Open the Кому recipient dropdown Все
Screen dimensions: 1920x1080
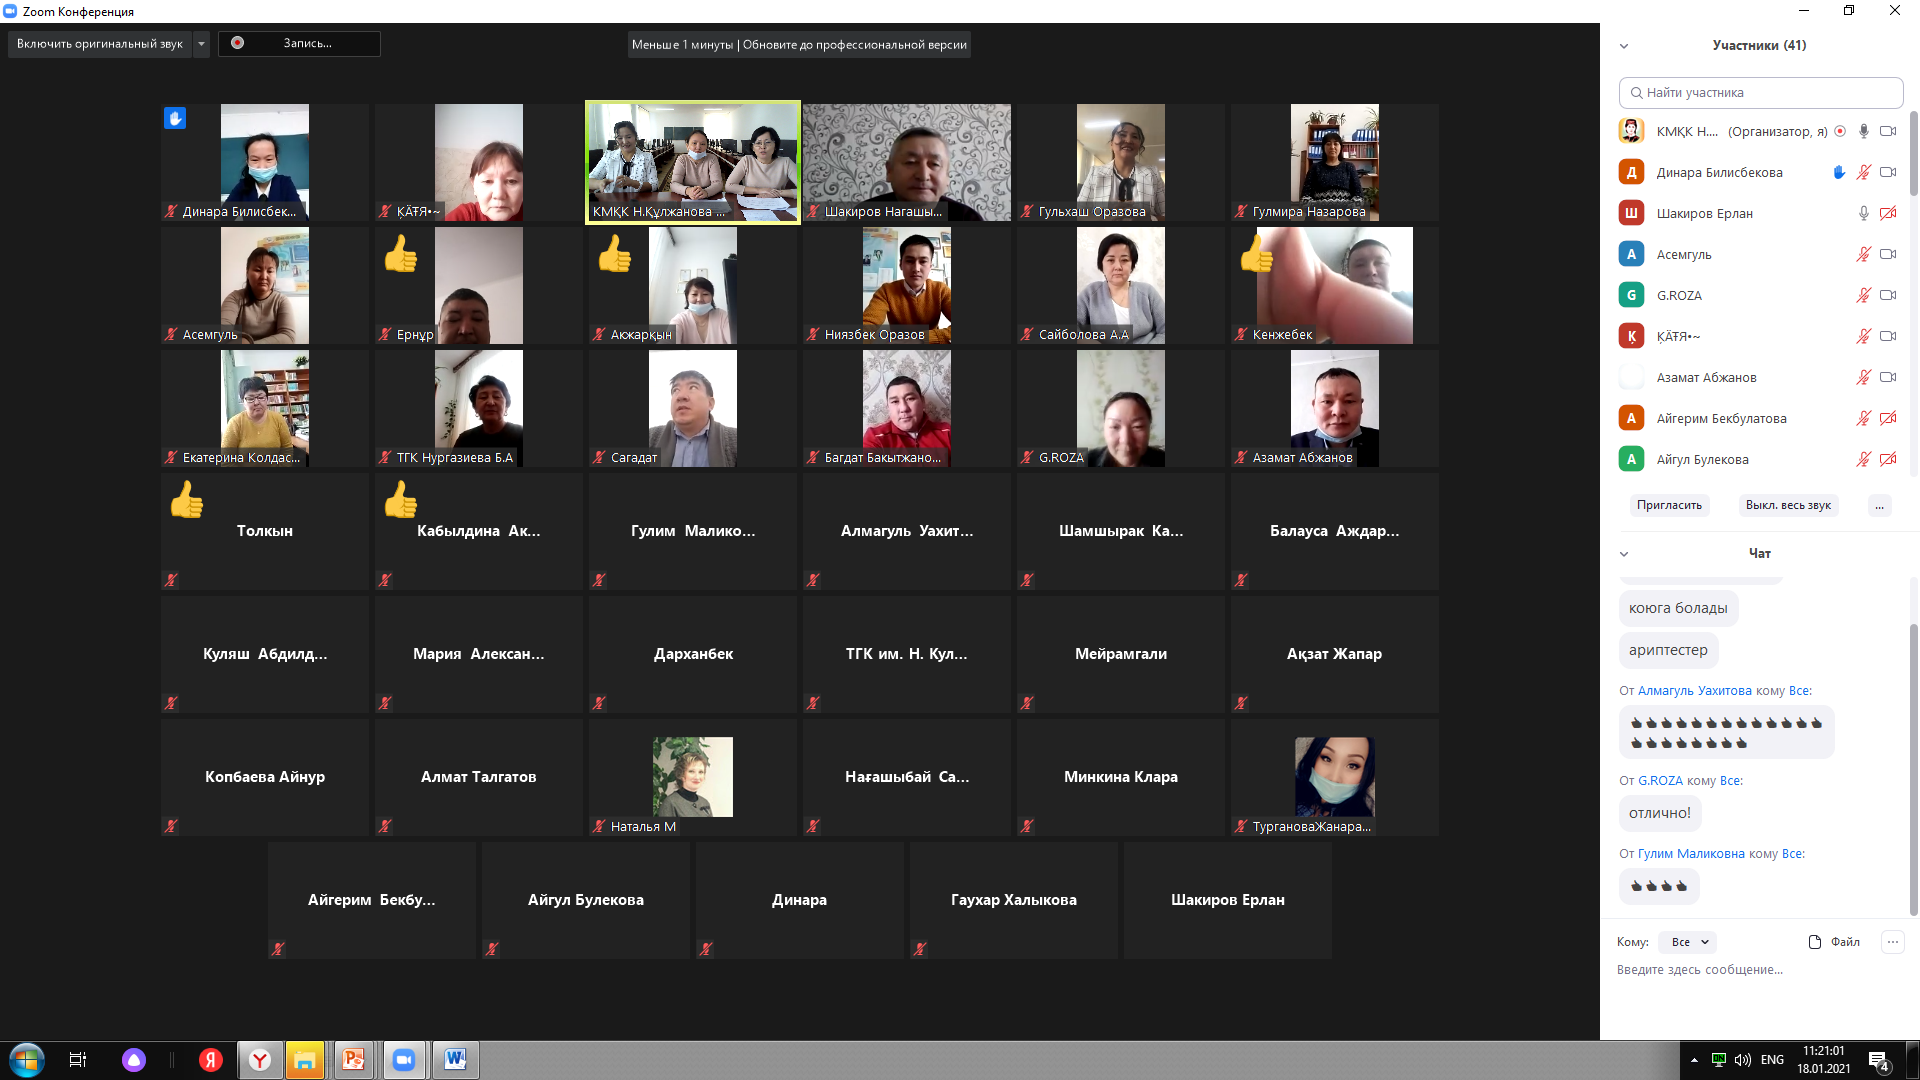(1688, 942)
